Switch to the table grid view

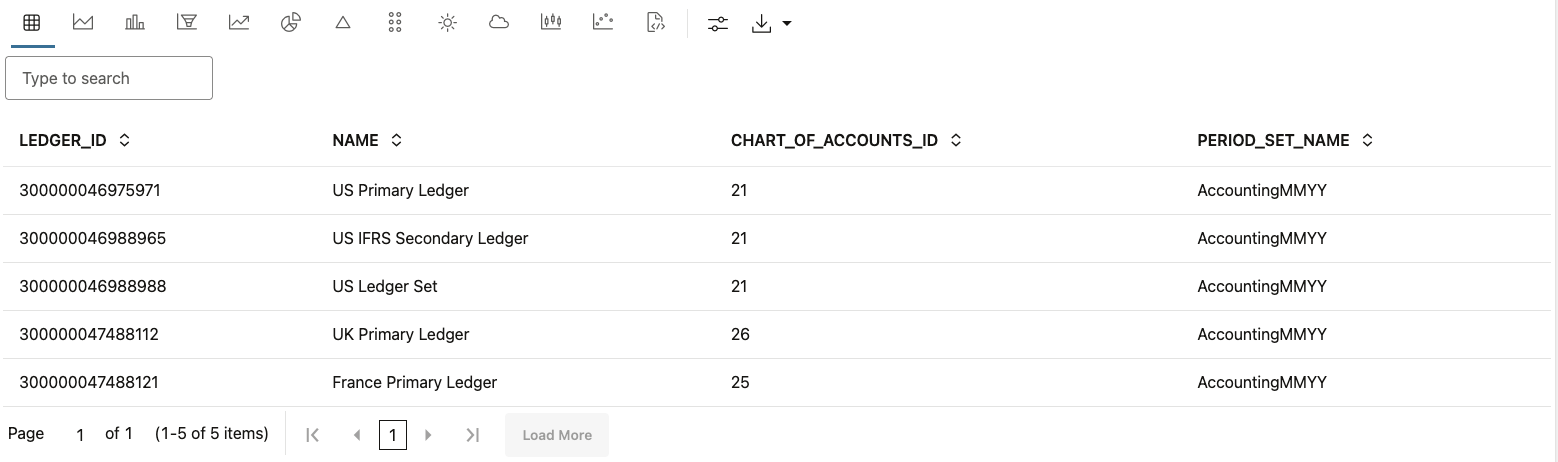click(31, 23)
